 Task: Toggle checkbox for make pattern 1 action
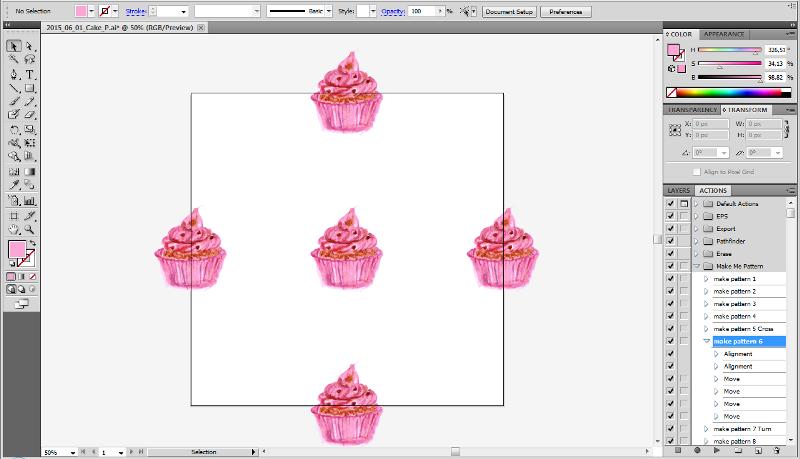click(x=670, y=278)
